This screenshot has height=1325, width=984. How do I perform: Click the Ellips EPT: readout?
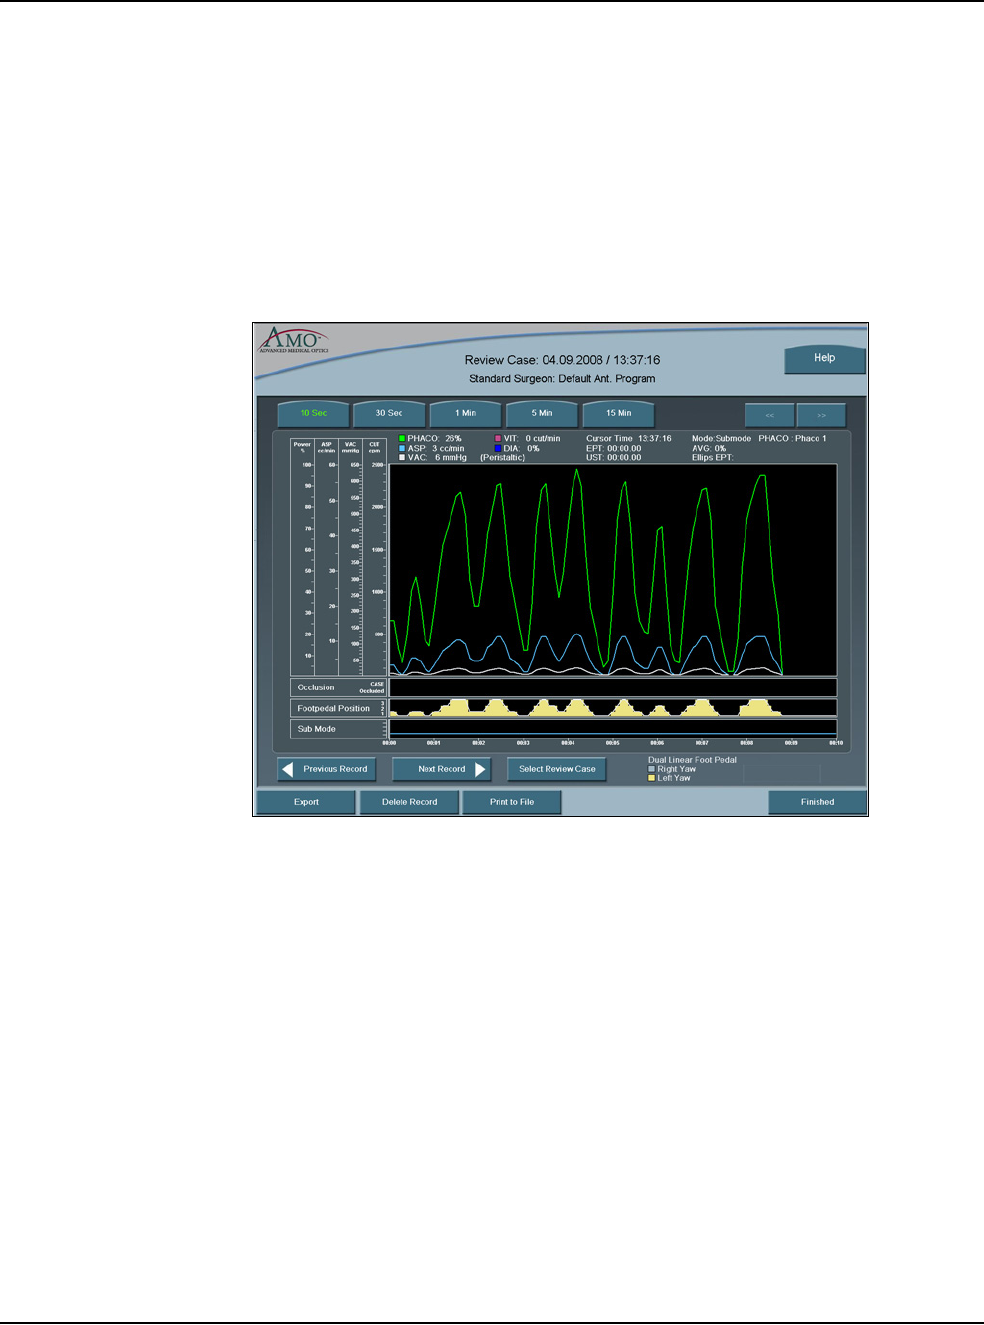(x=712, y=458)
